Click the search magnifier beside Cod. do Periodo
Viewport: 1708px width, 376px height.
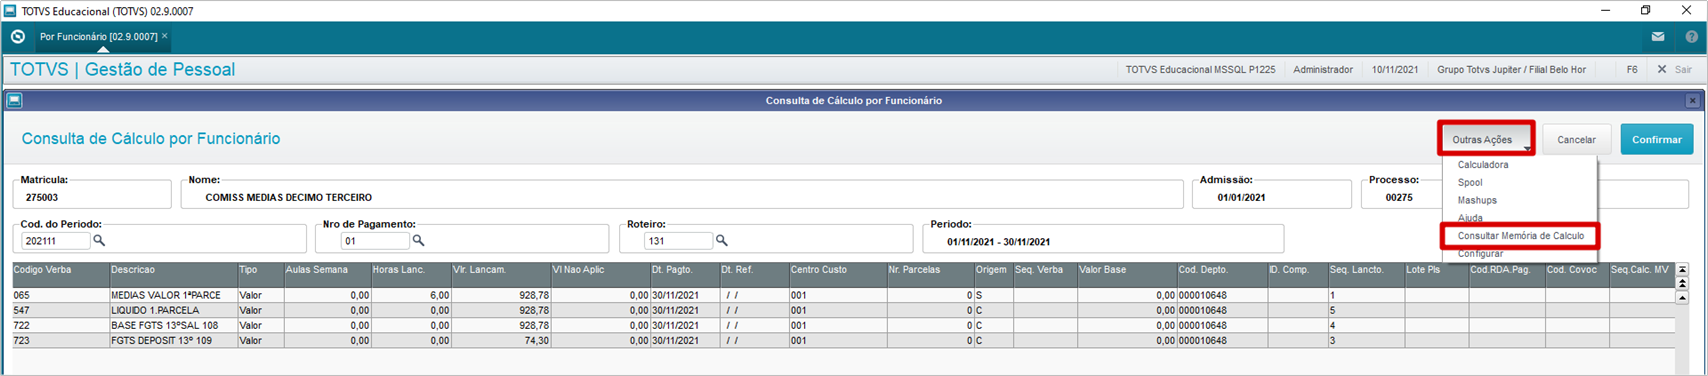click(99, 241)
